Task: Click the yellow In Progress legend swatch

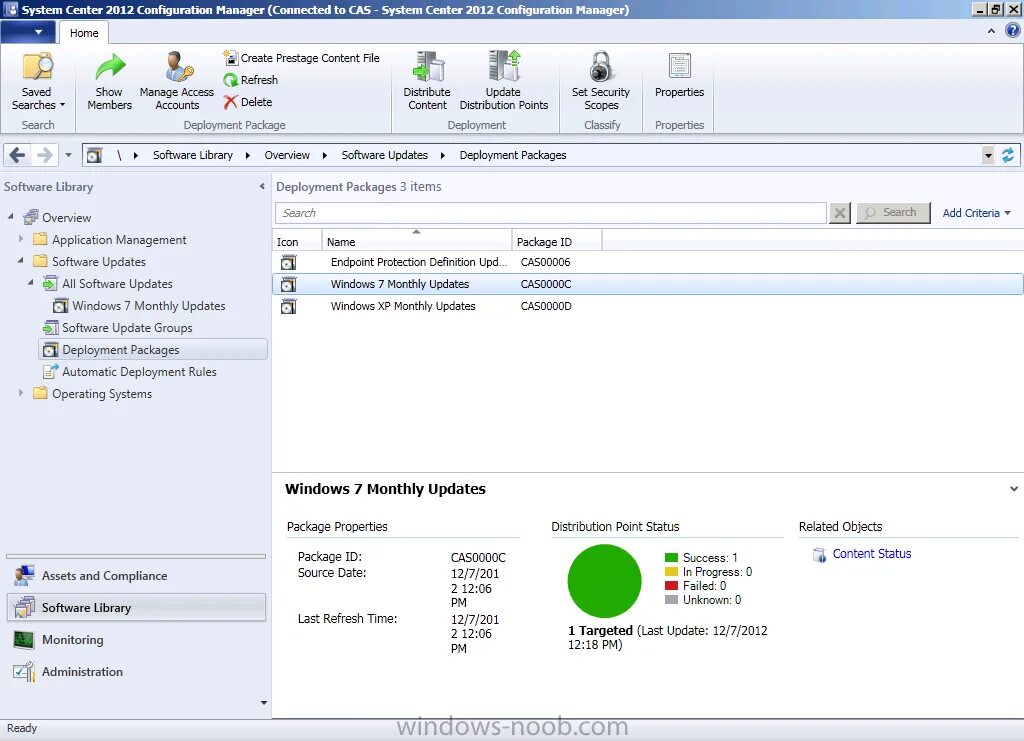Action: pos(671,572)
